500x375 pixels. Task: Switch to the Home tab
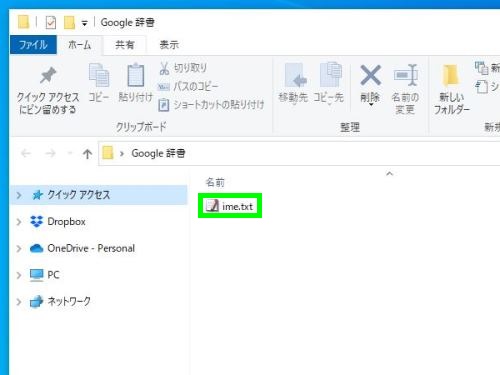[x=79, y=45]
